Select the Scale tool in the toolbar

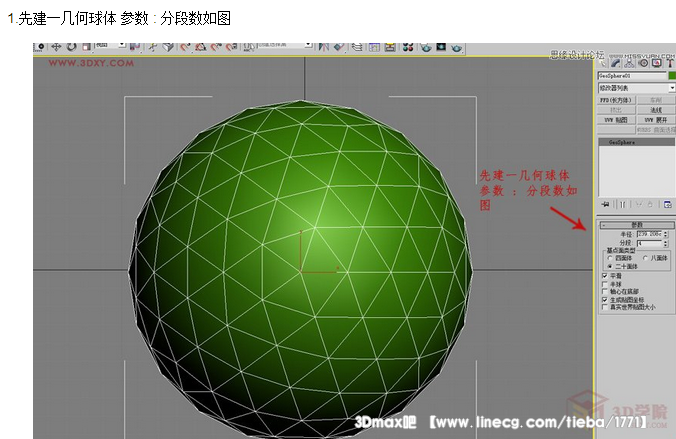[x=86, y=47]
